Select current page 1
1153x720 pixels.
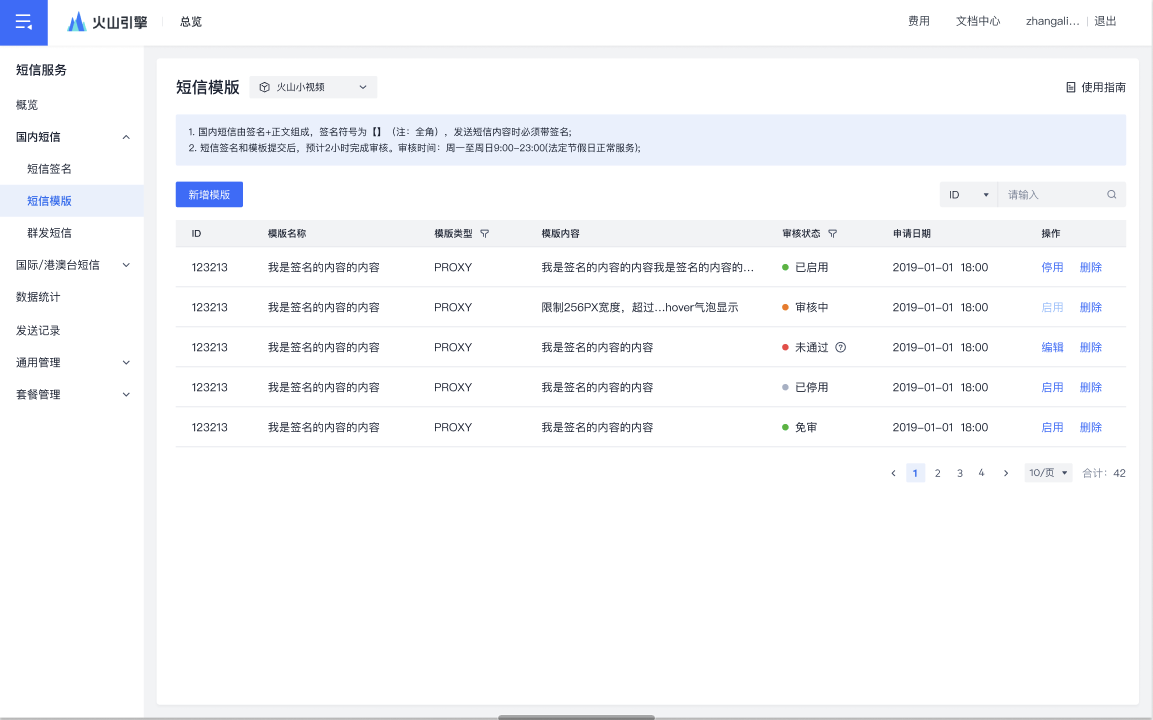(915, 474)
